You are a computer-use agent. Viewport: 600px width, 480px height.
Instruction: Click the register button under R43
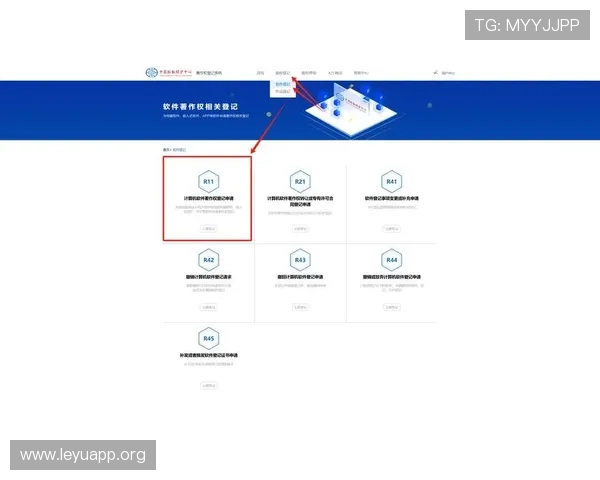(300, 307)
